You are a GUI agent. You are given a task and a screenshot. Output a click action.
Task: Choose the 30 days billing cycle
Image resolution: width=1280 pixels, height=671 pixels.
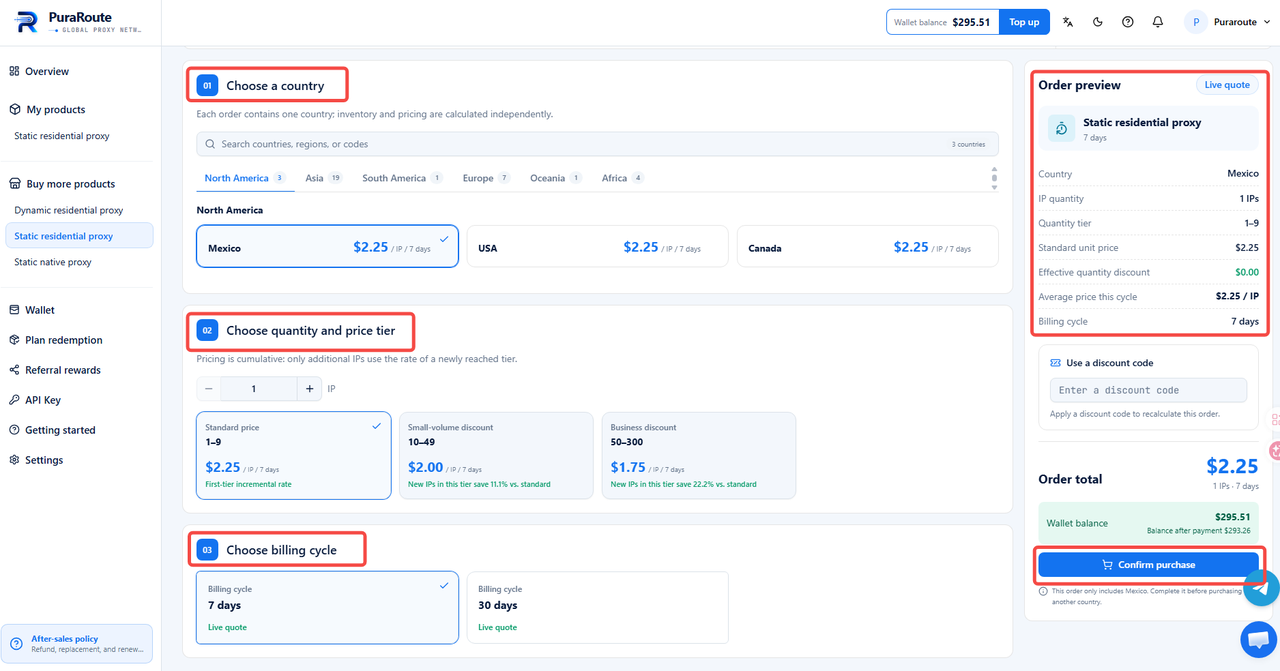[x=597, y=608]
